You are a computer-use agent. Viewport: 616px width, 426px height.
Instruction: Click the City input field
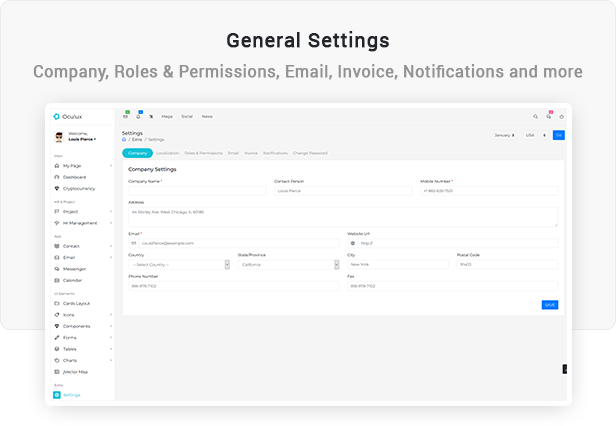398,265
